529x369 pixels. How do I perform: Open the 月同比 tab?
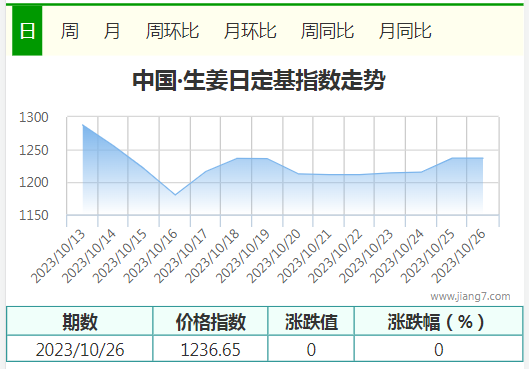(x=405, y=31)
